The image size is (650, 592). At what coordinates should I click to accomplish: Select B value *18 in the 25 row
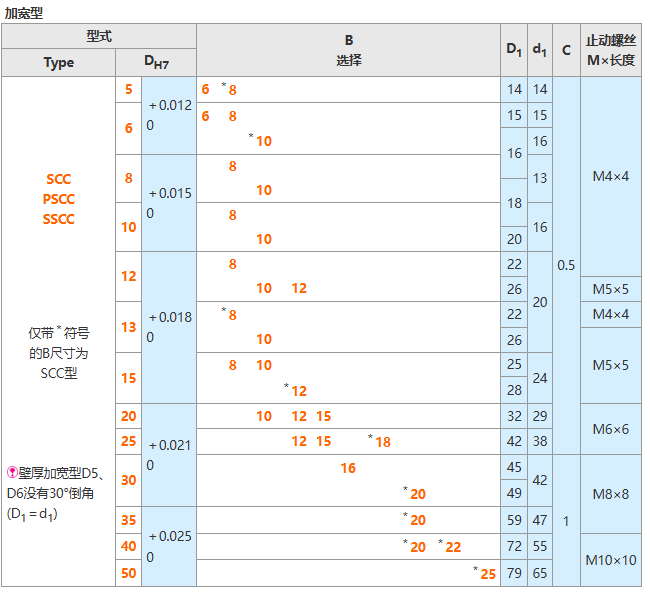379,441
